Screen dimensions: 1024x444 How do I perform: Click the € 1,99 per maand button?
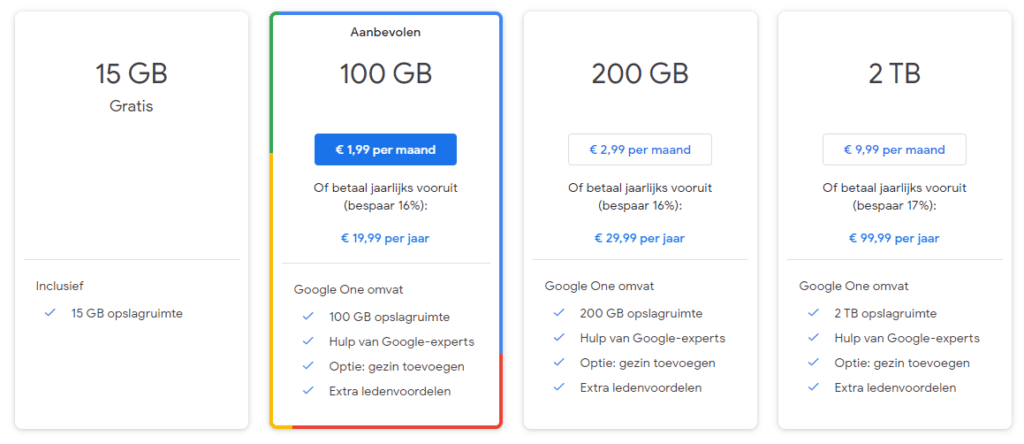tap(385, 150)
